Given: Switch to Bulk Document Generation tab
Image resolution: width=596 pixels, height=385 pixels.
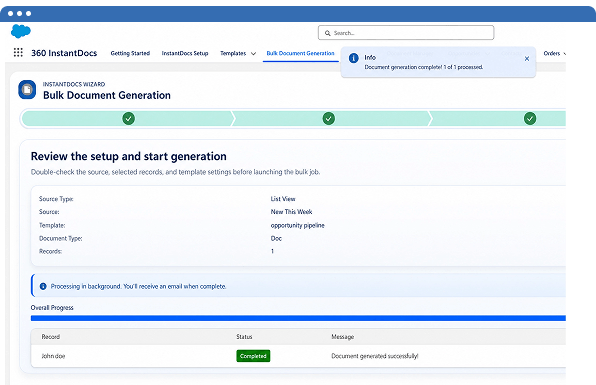Looking at the screenshot, I should pos(300,53).
